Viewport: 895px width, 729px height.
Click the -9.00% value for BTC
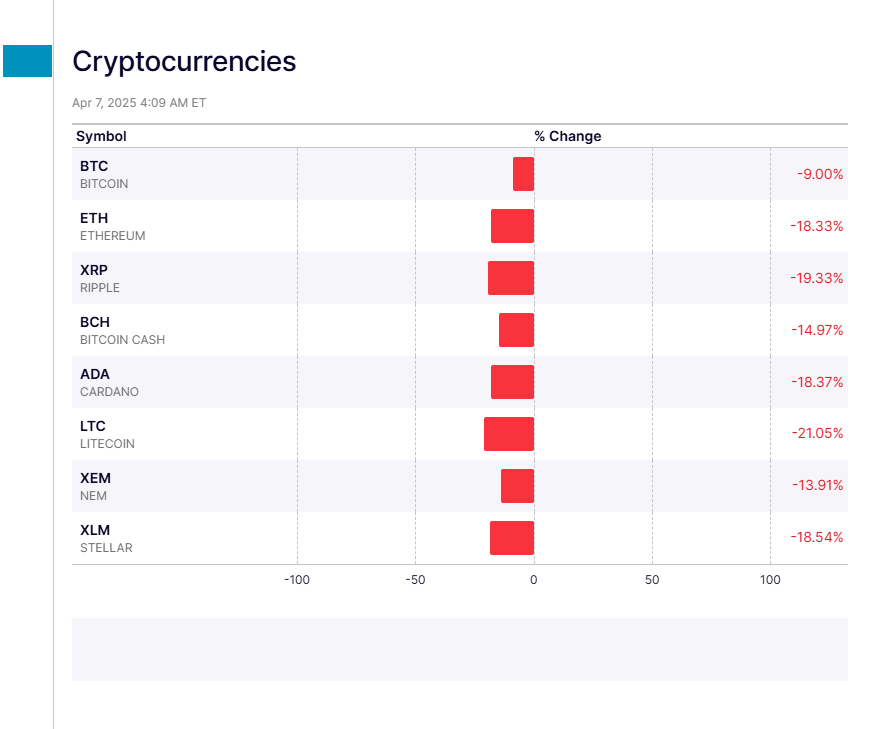[x=819, y=174]
